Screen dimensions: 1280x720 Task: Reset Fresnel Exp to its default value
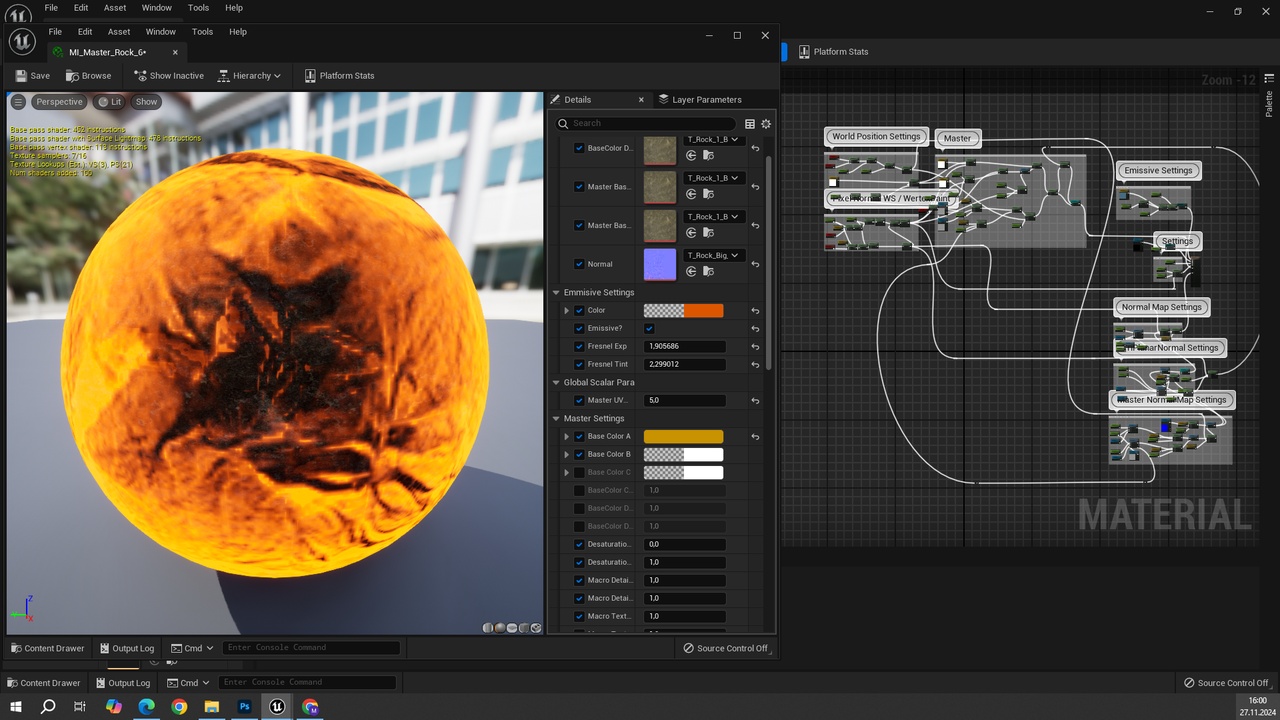point(755,347)
